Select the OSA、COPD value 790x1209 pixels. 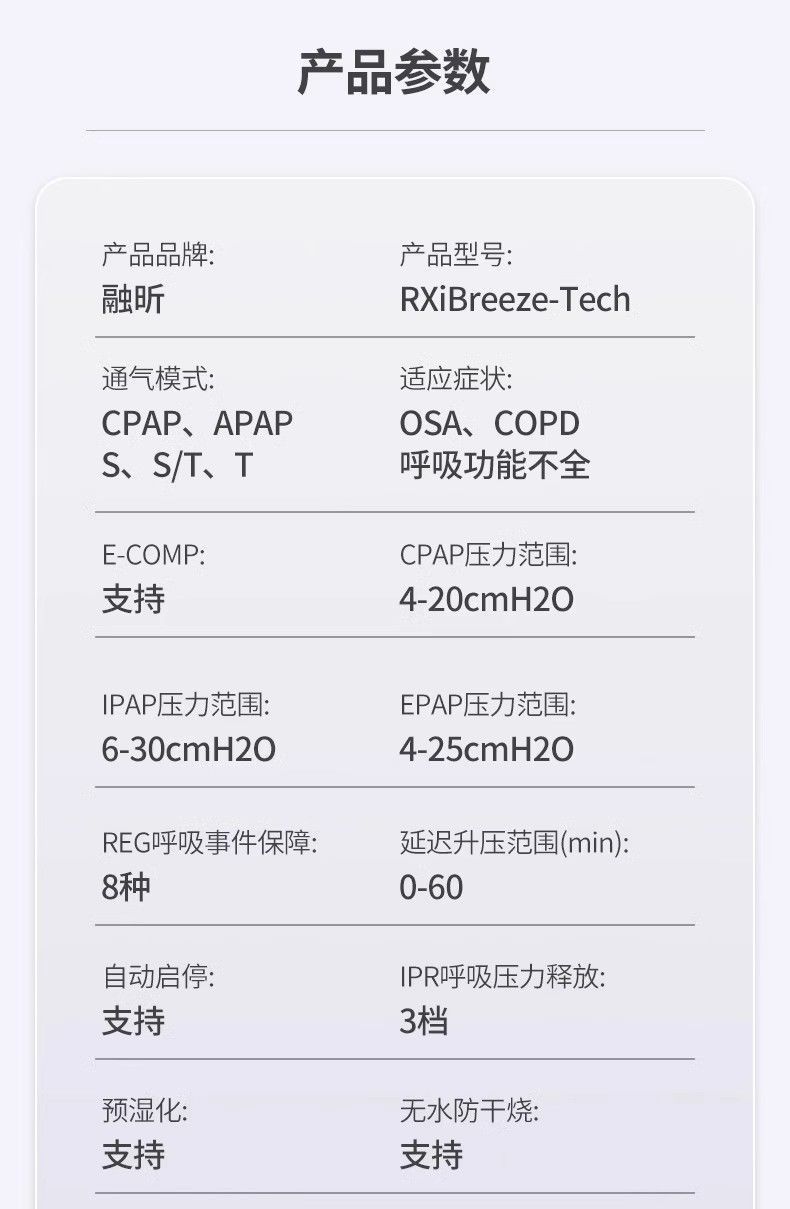point(489,423)
